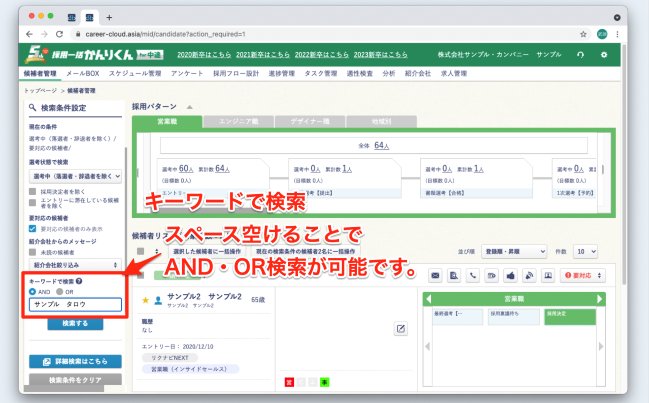
Task: Open the アンケート menu tab
Action: click(187, 74)
